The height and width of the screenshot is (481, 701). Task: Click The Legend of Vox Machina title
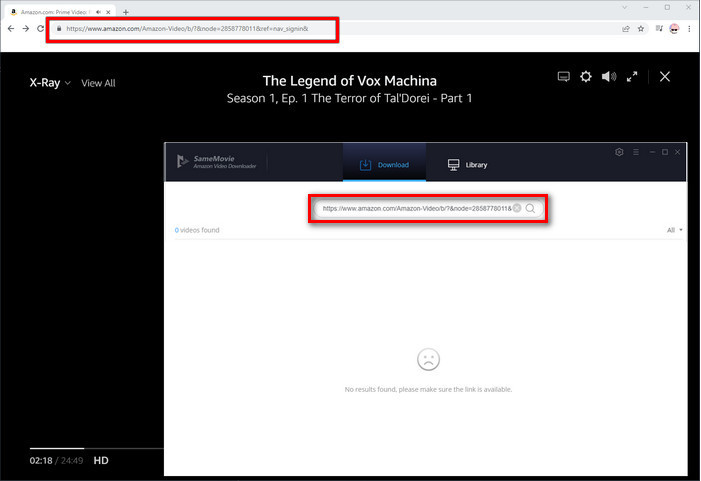pyautogui.click(x=350, y=81)
